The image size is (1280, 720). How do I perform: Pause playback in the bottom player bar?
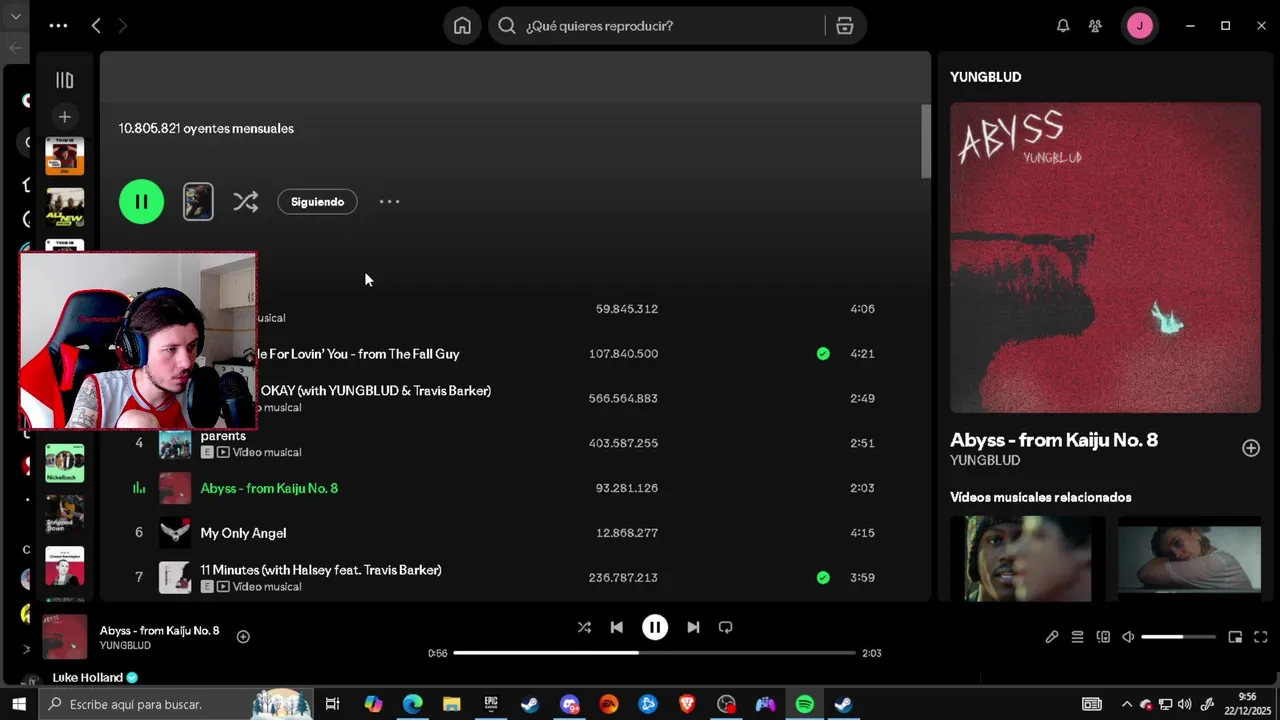tap(655, 627)
